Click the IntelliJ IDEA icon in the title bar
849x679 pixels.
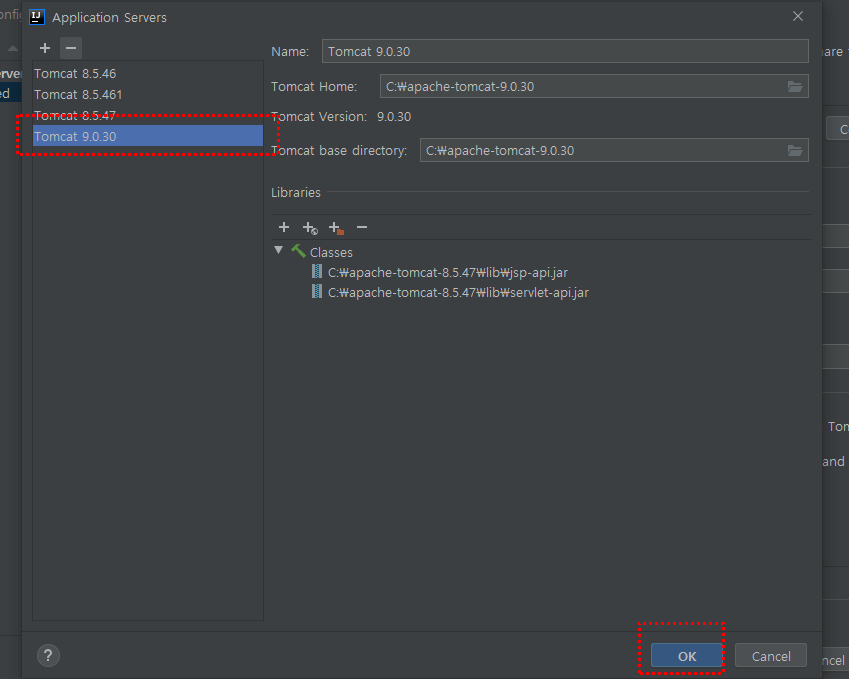(36, 17)
